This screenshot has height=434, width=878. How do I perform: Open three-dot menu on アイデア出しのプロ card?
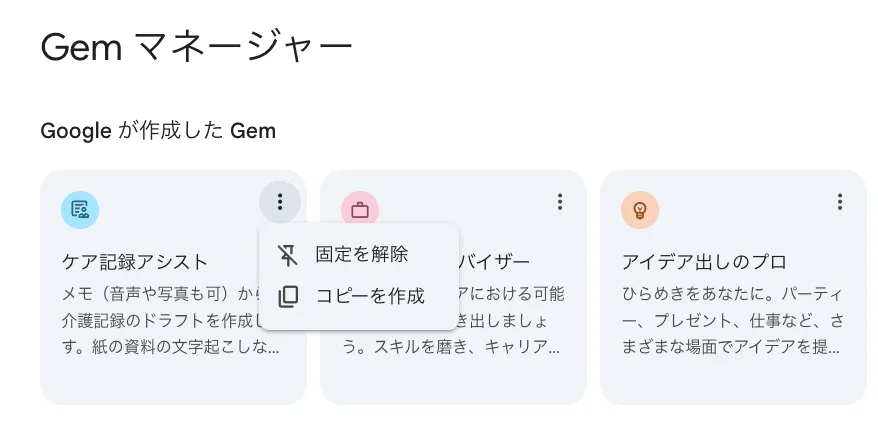point(840,202)
